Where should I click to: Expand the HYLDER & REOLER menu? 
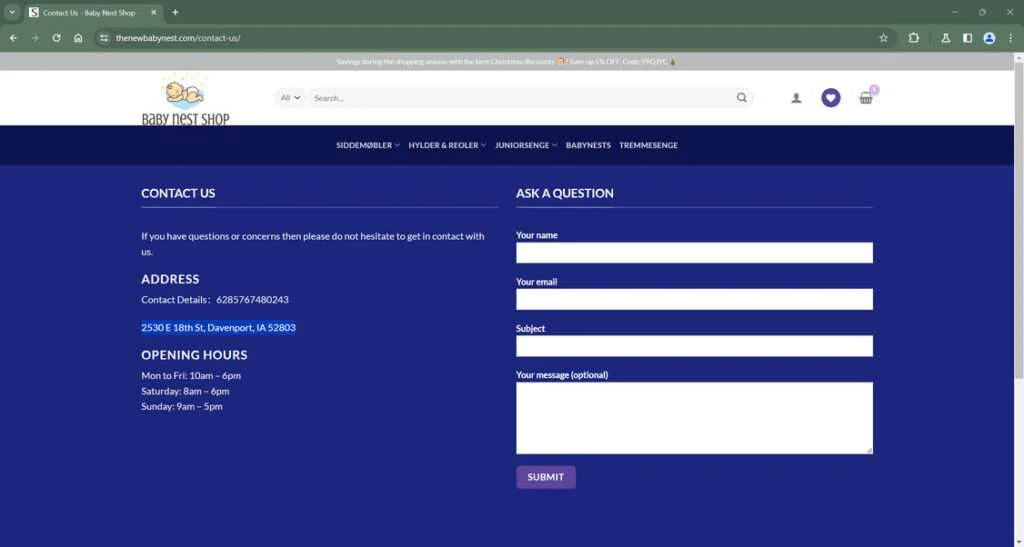point(447,145)
